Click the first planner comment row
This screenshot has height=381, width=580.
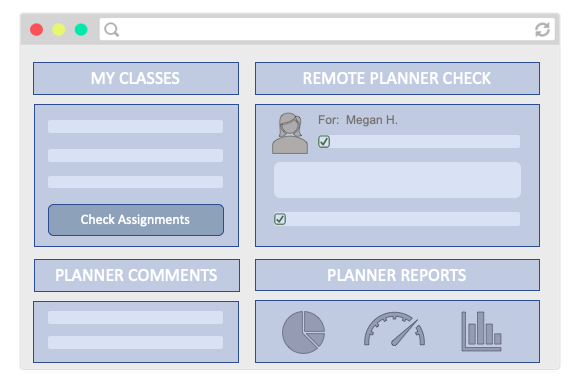pos(135,317)
